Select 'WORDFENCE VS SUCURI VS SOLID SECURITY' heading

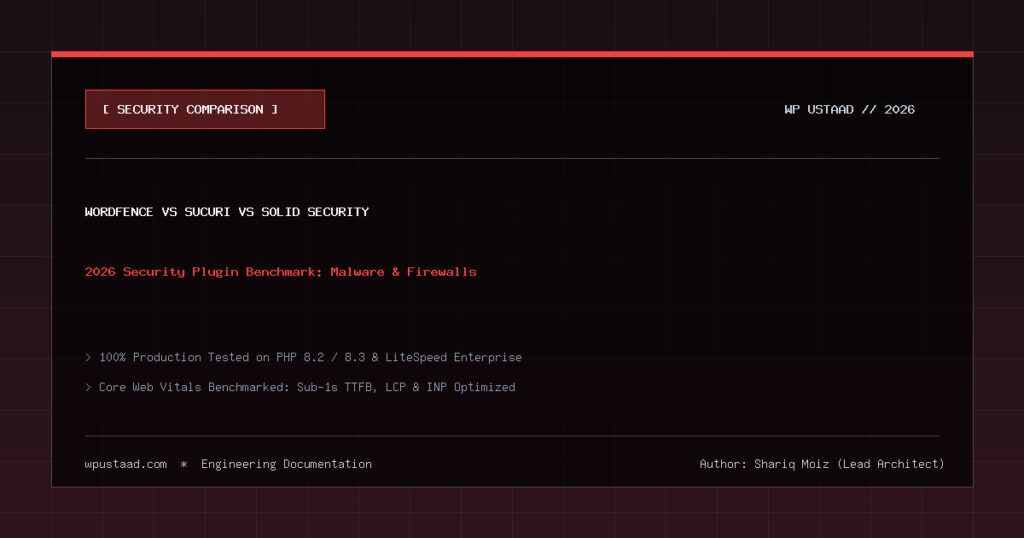coord(227,212)
